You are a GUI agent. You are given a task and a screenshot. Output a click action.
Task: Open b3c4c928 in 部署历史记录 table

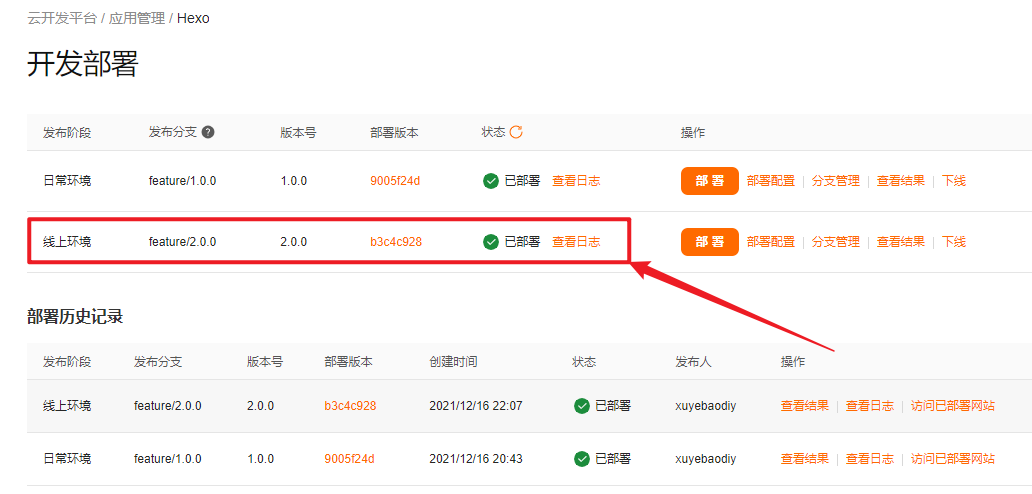click(x=350, y=406)
